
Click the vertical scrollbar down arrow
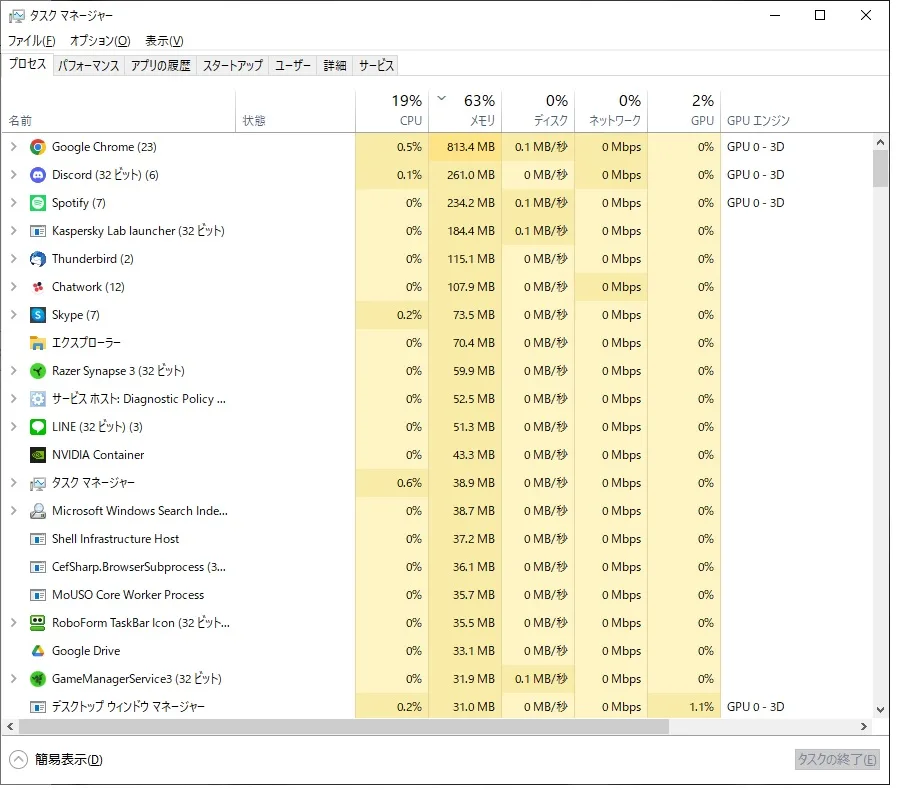[x=880, y=710]
